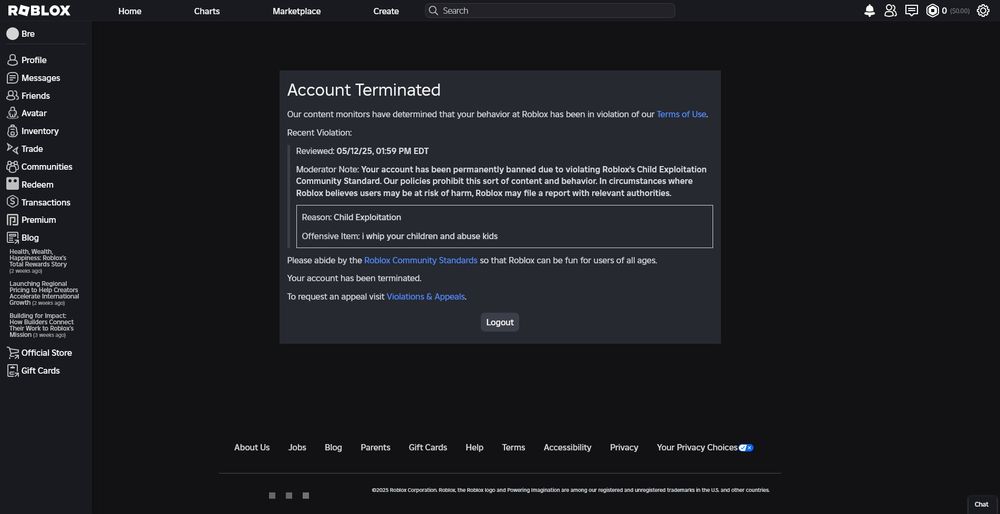Open the Terms of Use link
Screen dimensions: 1000x514
(681, 114)
